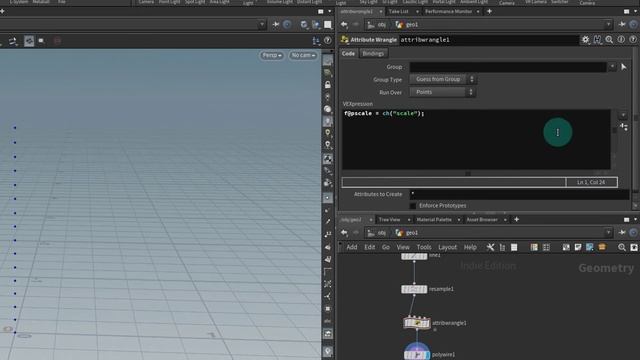This screenshot has height=360, width=640.
Task: Click the viewport lock icon in display toolbar
Action: pos(327,85)
